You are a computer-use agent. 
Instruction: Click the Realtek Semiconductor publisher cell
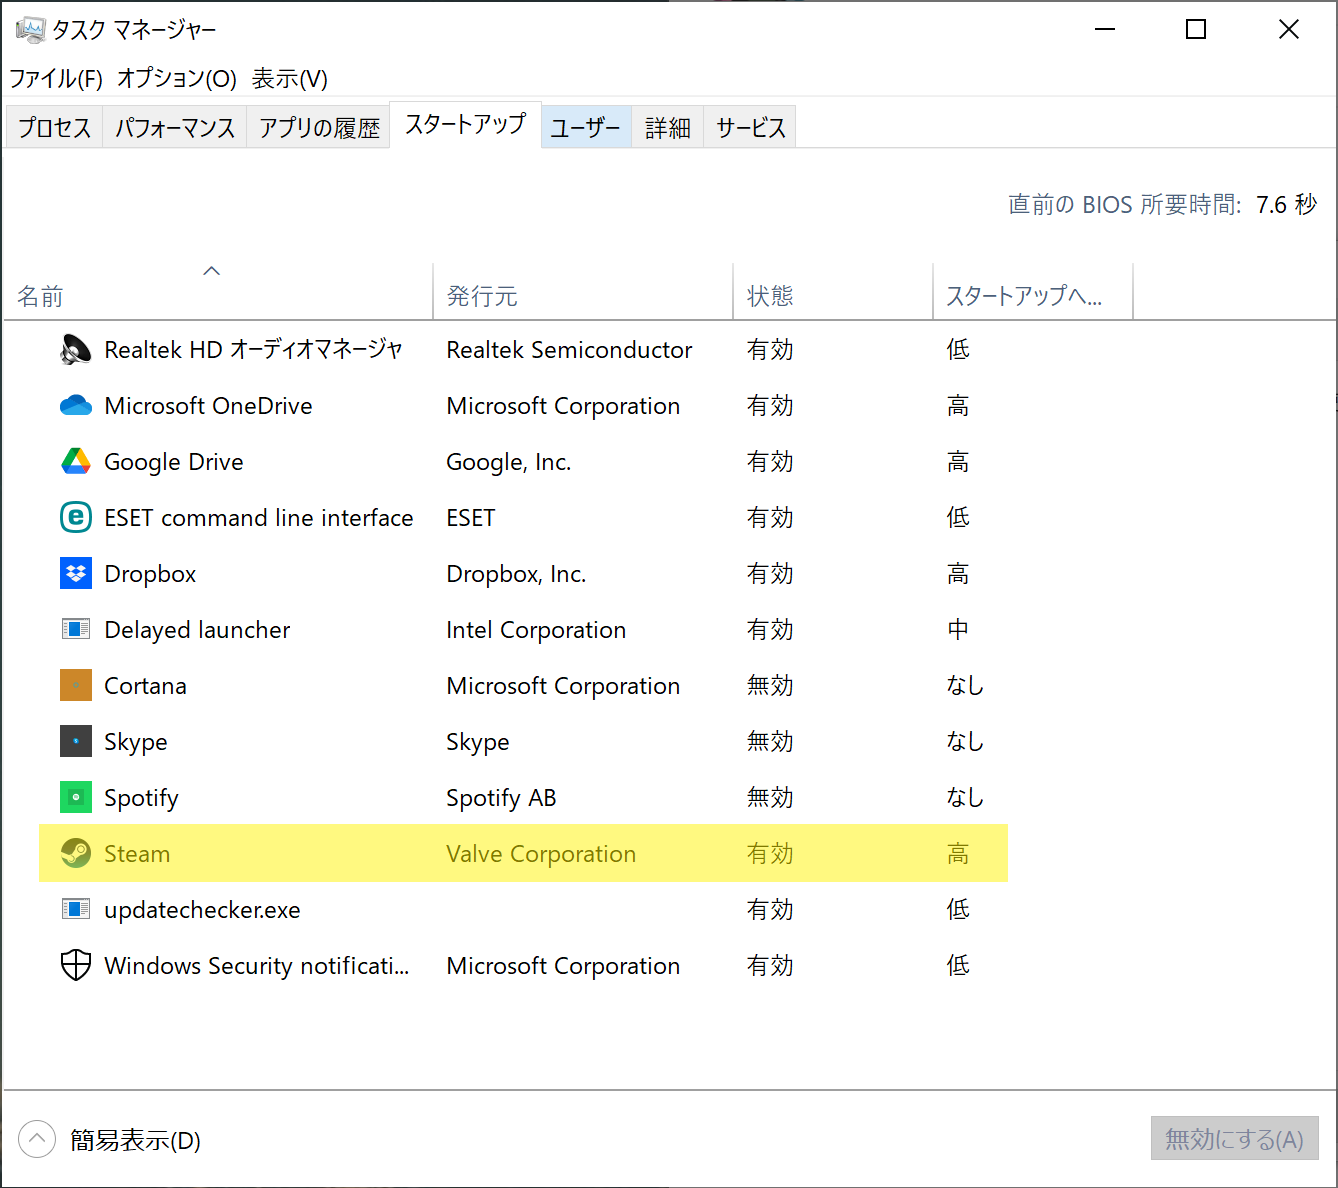click(569, 350)
